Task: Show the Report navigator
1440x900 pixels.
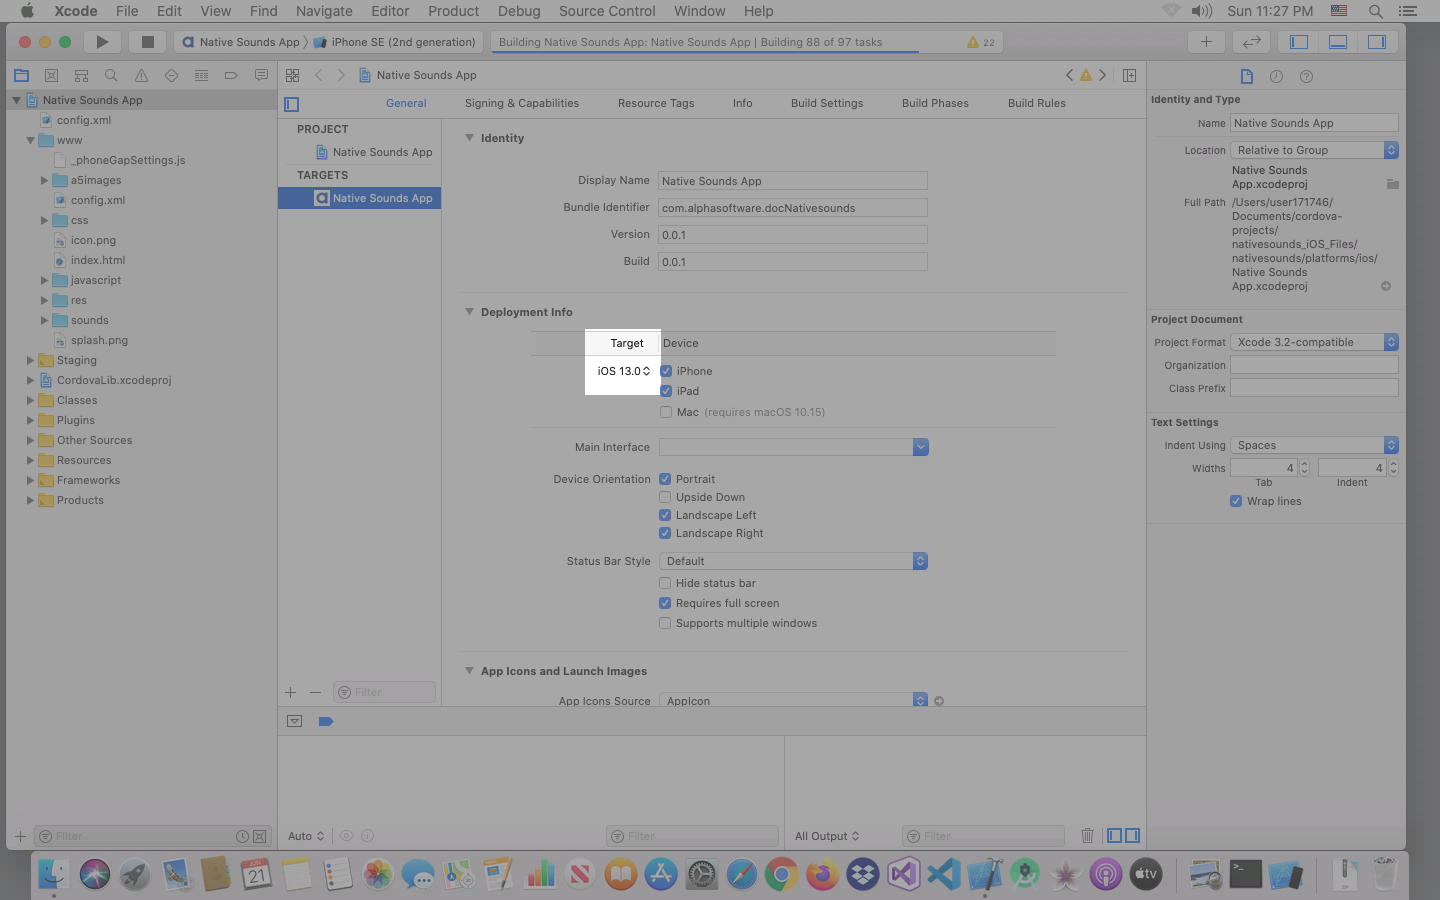Action: (x=261, y=75)
